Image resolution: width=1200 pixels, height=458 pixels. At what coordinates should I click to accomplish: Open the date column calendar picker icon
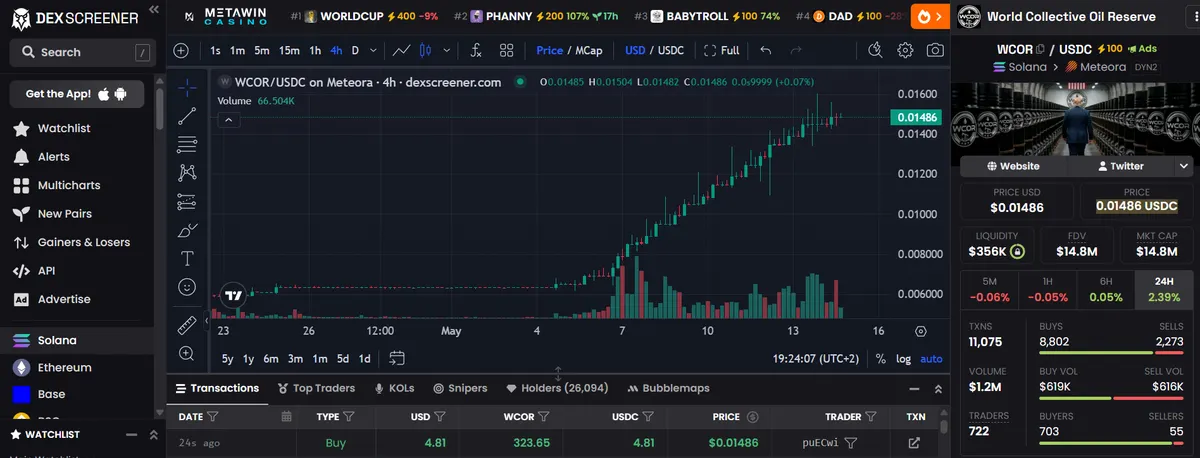[x=286, y=416]
